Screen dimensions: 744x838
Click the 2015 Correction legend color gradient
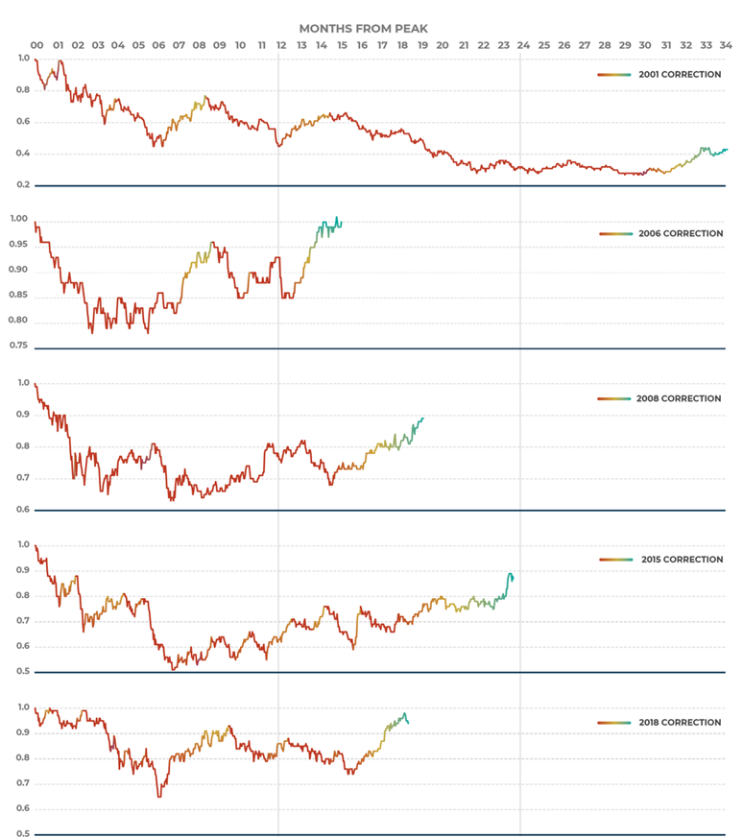click(x=615, y=560)
